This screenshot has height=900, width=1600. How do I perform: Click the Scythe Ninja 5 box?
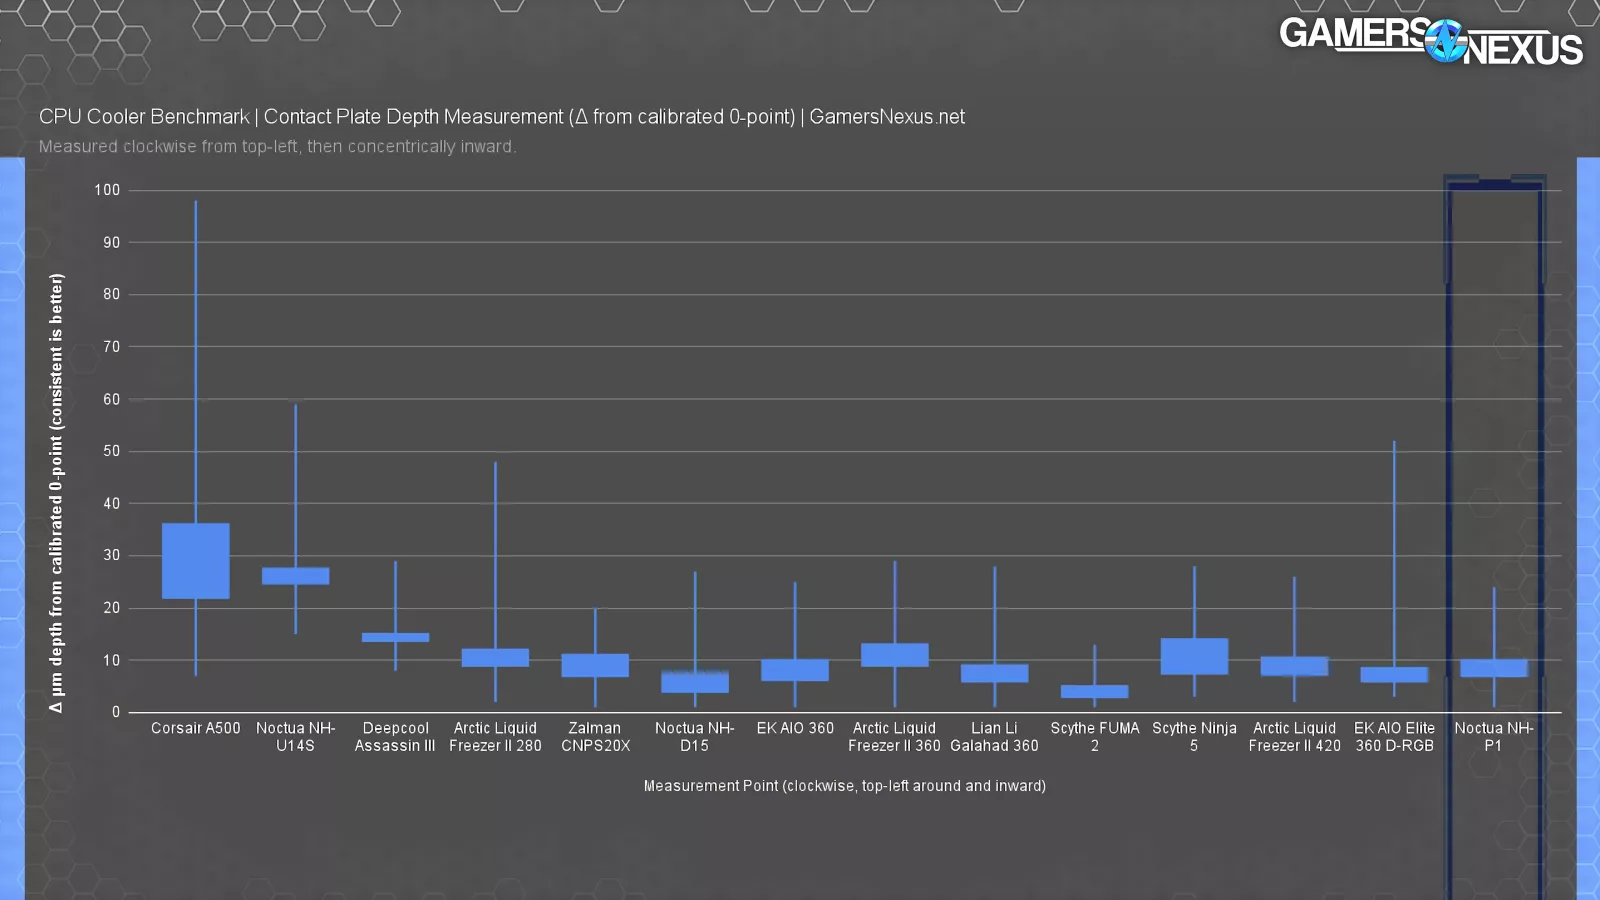[x=1194, y=656]
